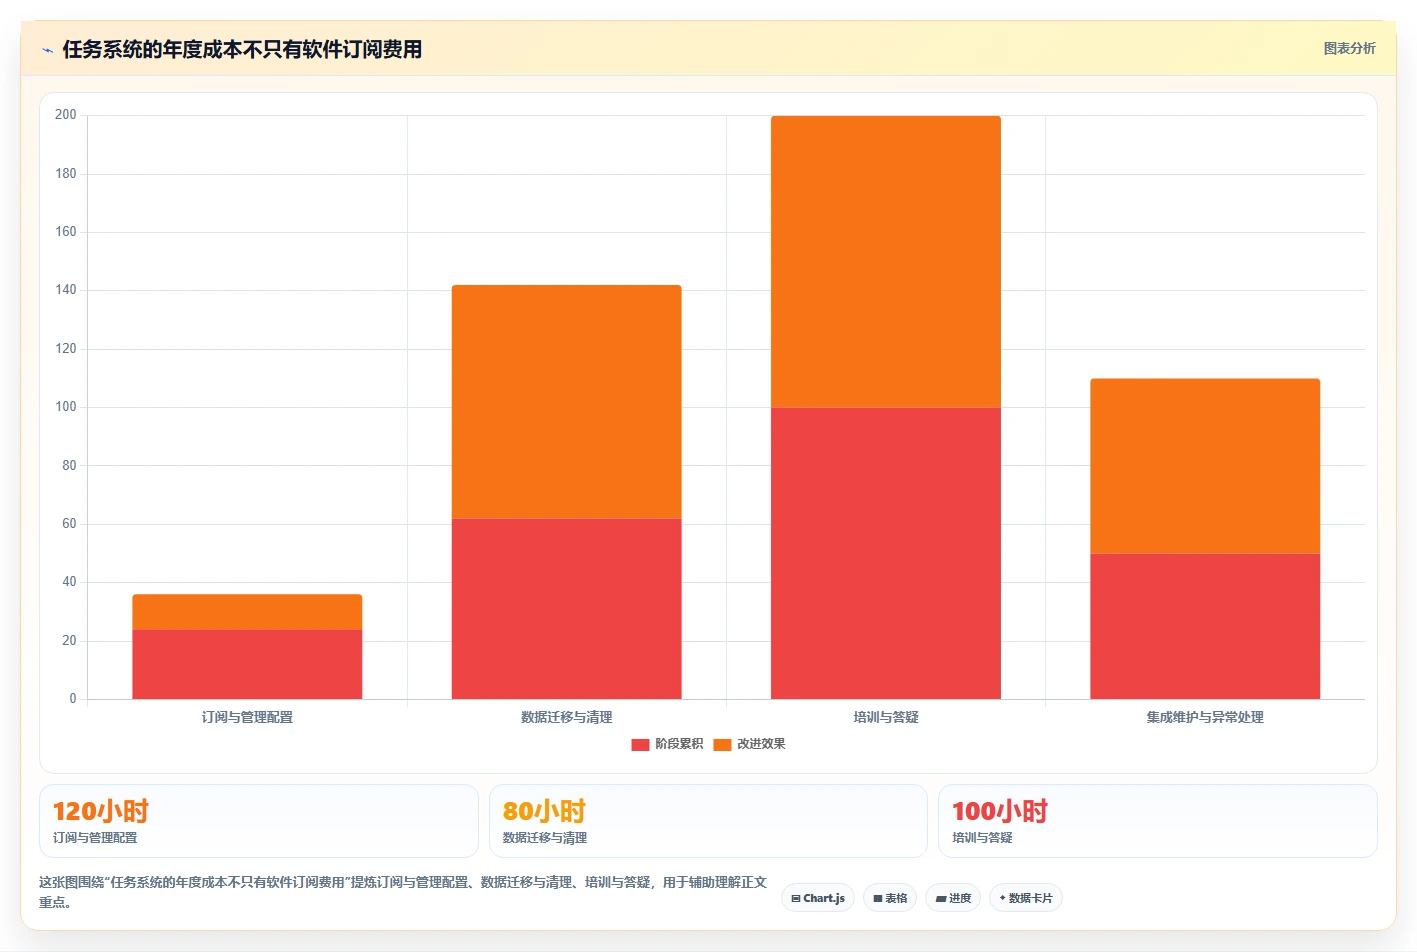
Task: Select the orange bar segment for 数据迁移与清理
Action: 566,402
